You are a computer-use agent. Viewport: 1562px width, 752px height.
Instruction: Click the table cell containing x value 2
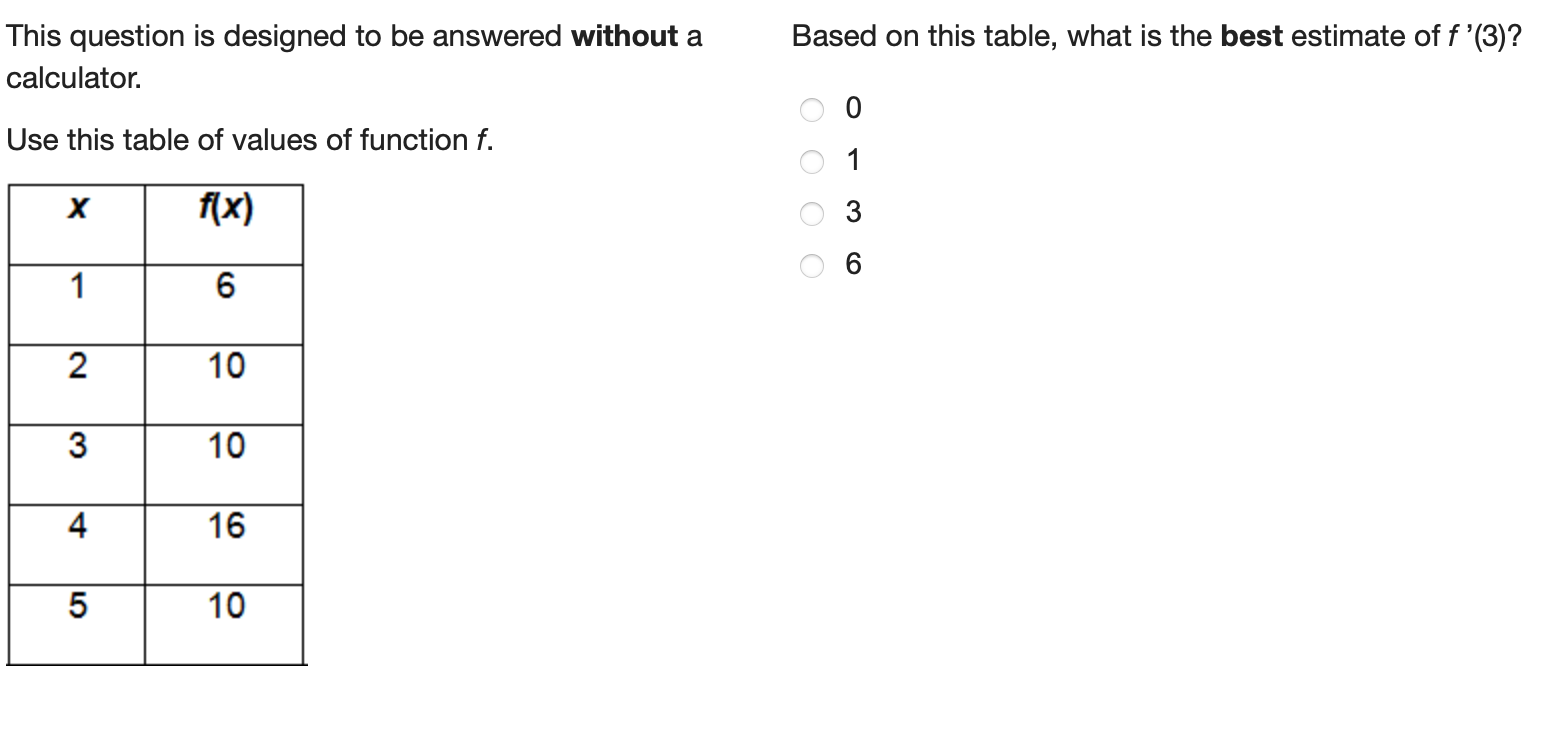pyautogui.click(x=76, y=365)
